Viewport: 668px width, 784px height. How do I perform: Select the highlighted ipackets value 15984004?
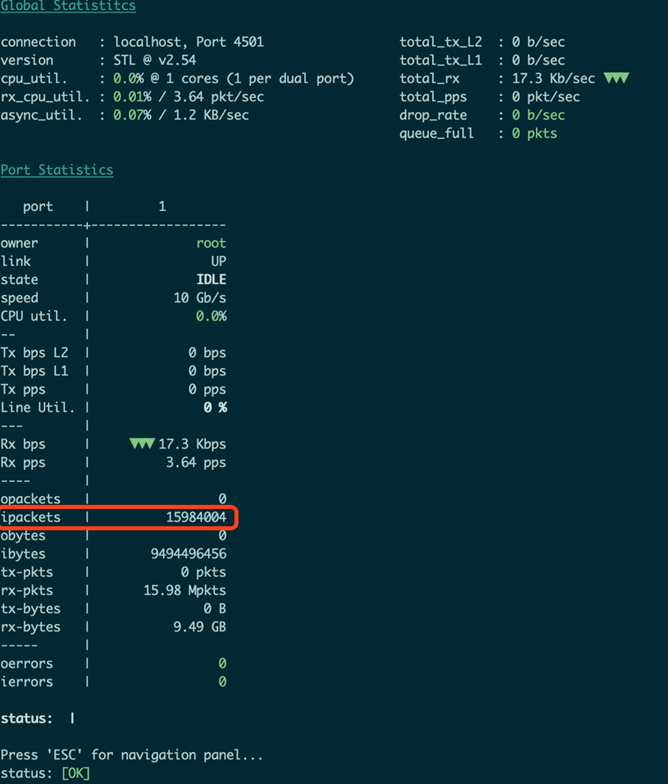(196, 517)
